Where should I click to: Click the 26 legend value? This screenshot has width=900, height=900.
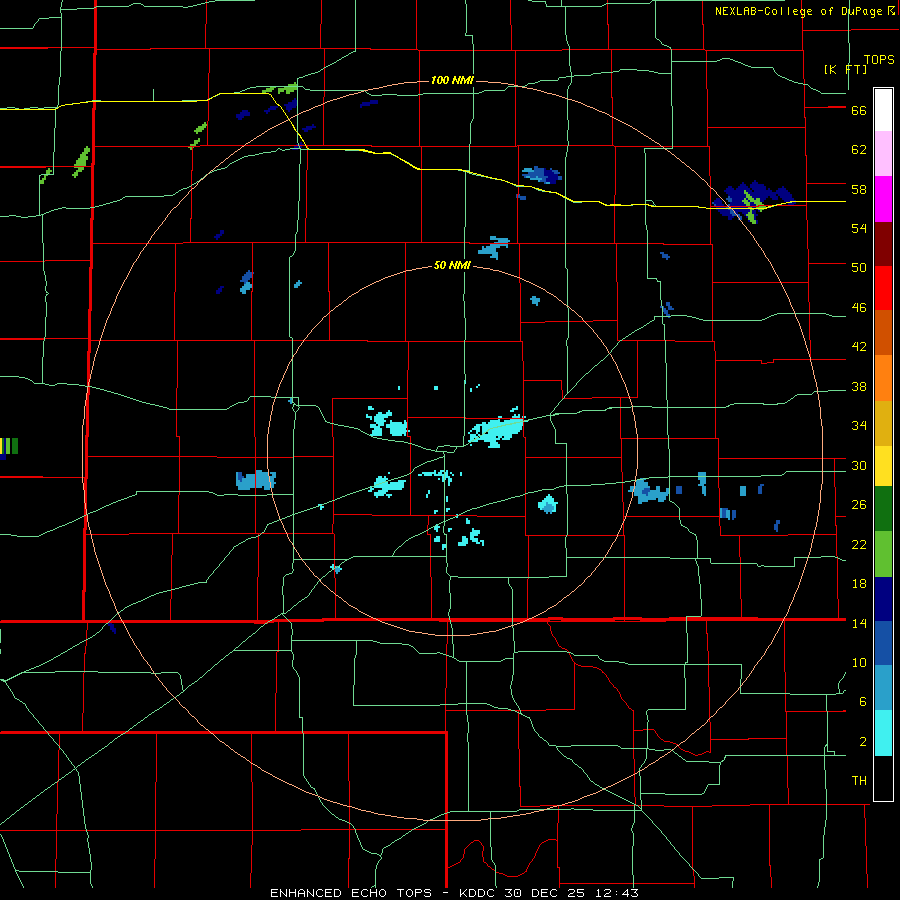tap(859, 505)
